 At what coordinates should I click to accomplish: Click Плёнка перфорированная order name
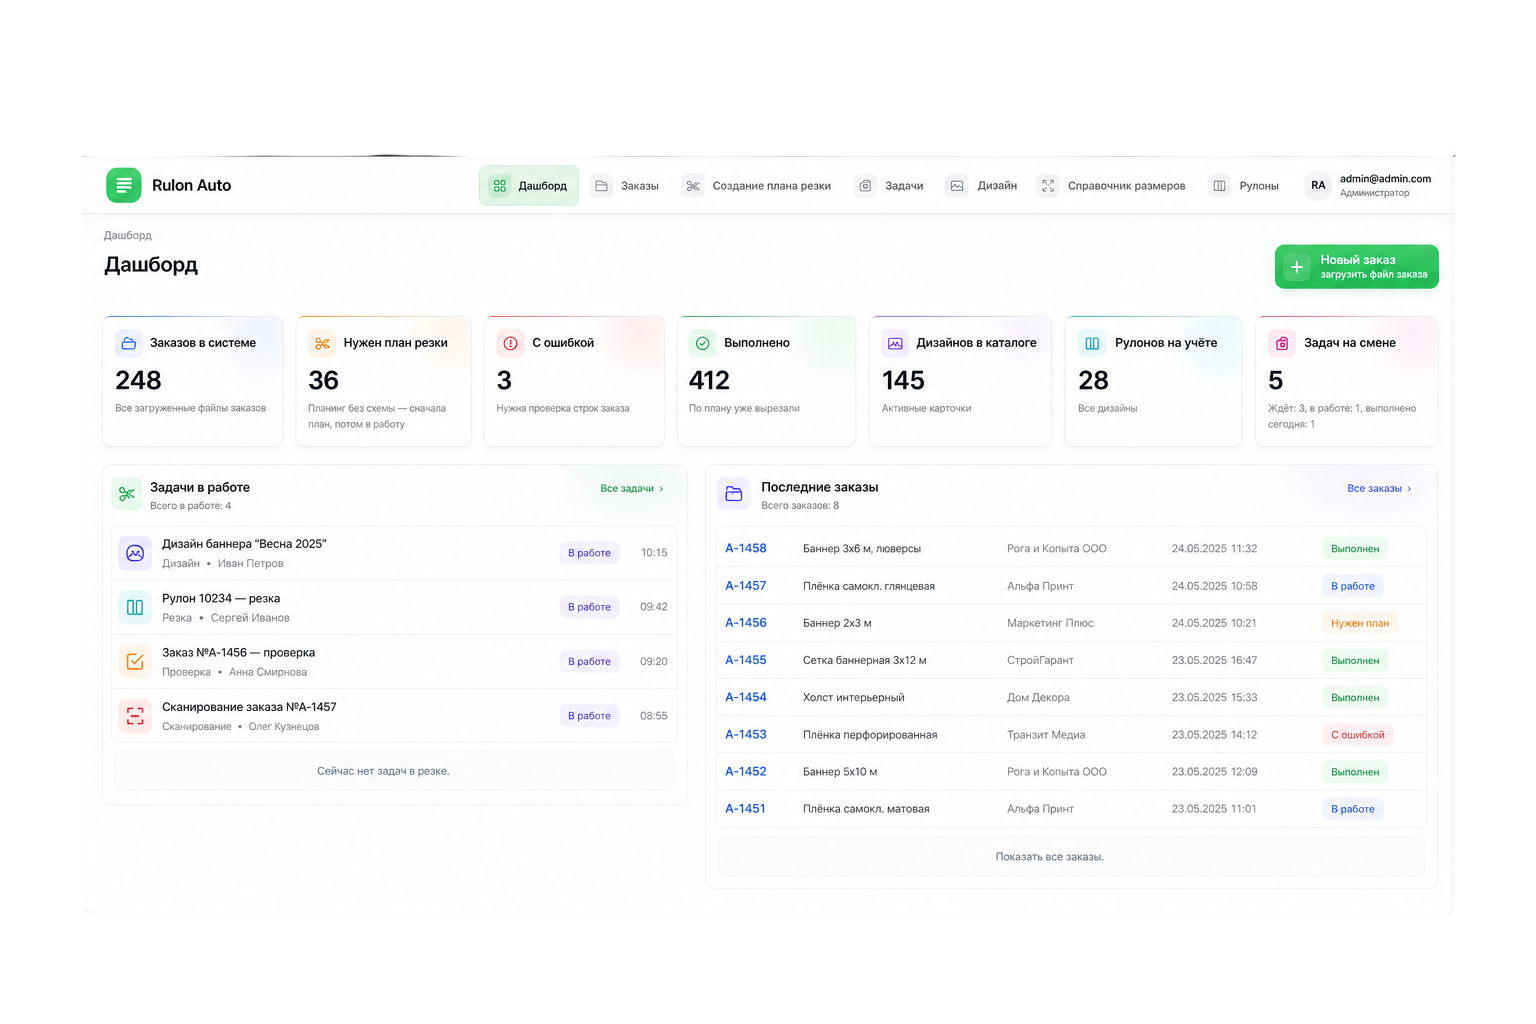point(870,735)
